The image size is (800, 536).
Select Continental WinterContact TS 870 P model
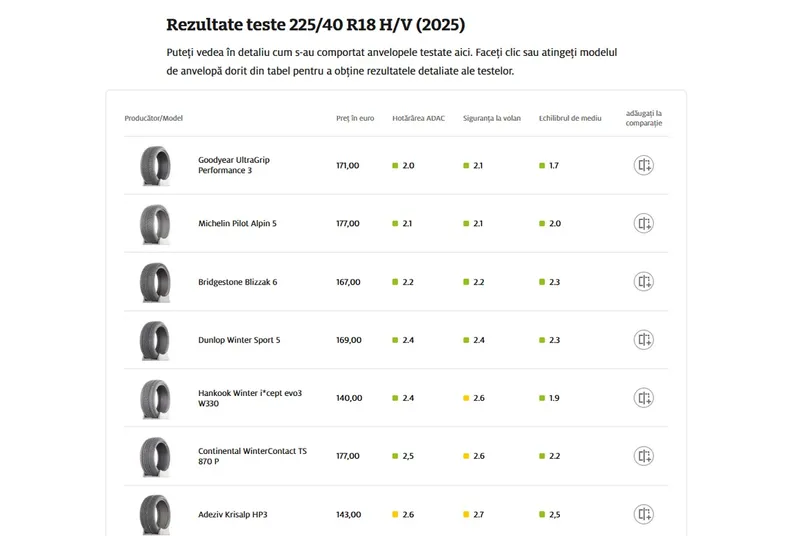pos(252,456)
